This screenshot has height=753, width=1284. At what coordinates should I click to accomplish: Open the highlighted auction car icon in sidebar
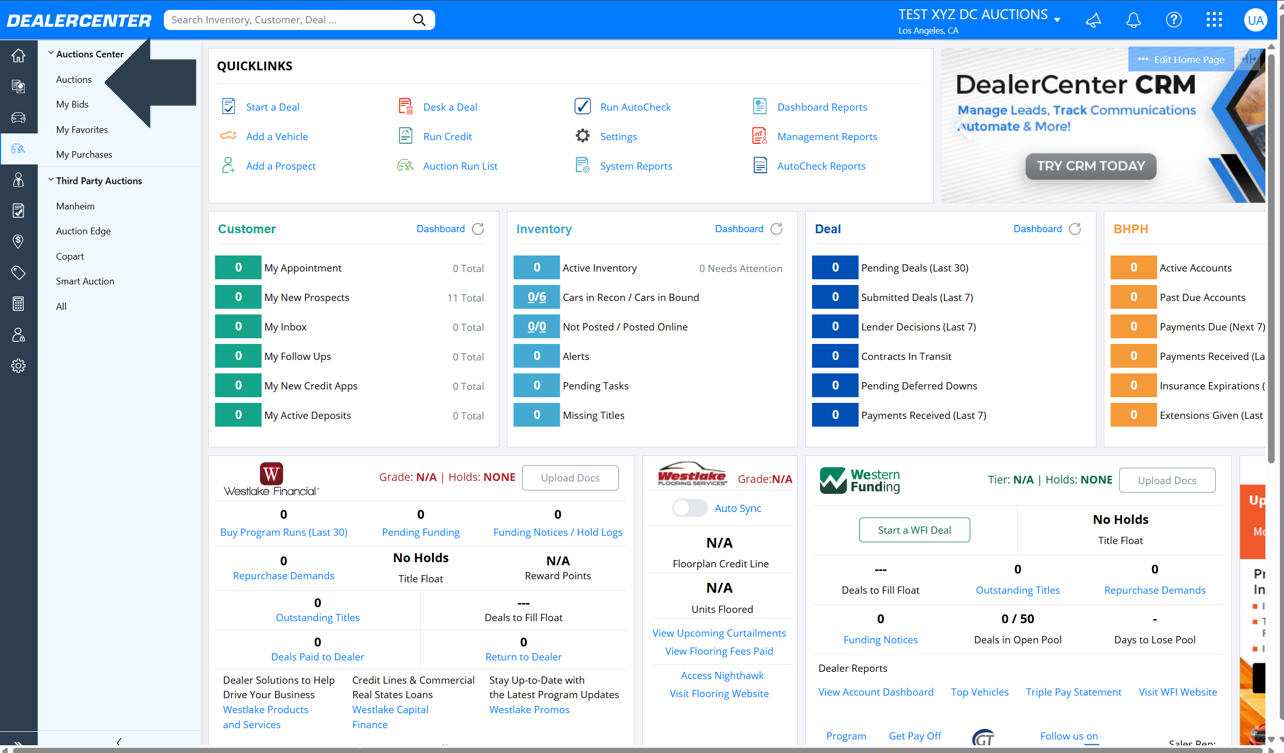coord(18,148)
